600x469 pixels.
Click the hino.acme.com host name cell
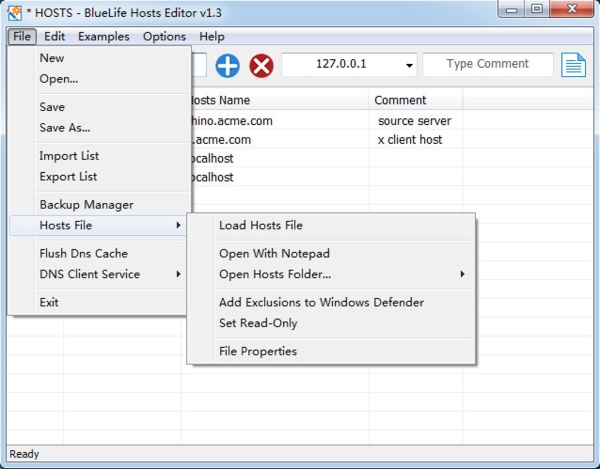(279, 121)
